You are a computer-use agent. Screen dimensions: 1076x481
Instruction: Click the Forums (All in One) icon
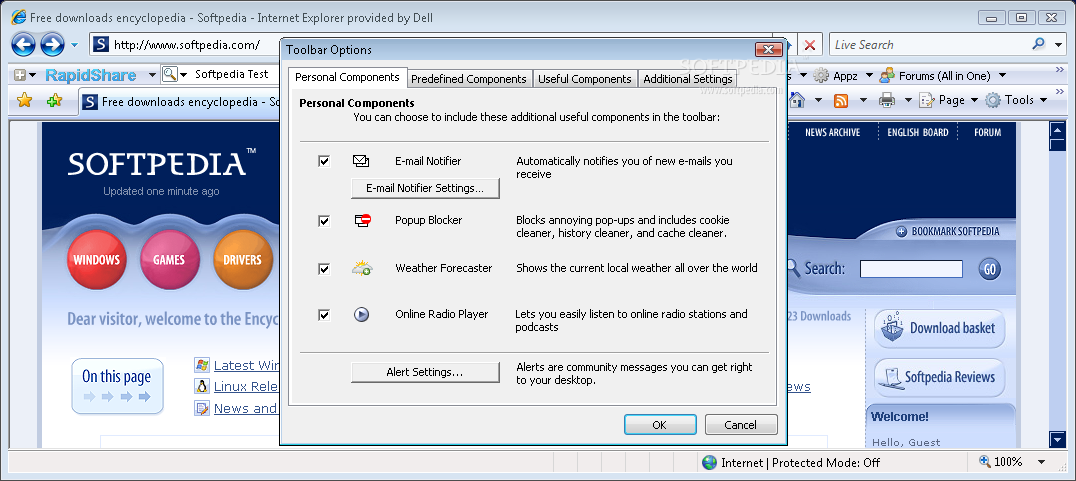point(887,75)
